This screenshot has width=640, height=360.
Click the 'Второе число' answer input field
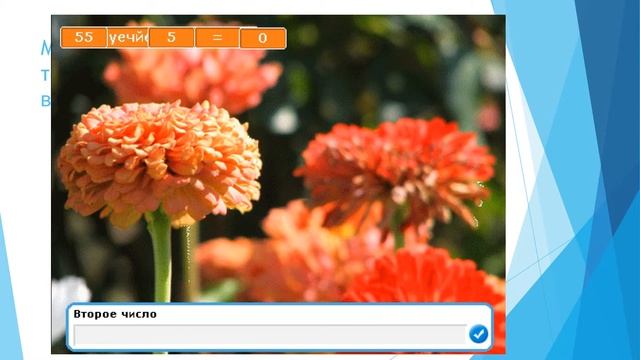270,335
